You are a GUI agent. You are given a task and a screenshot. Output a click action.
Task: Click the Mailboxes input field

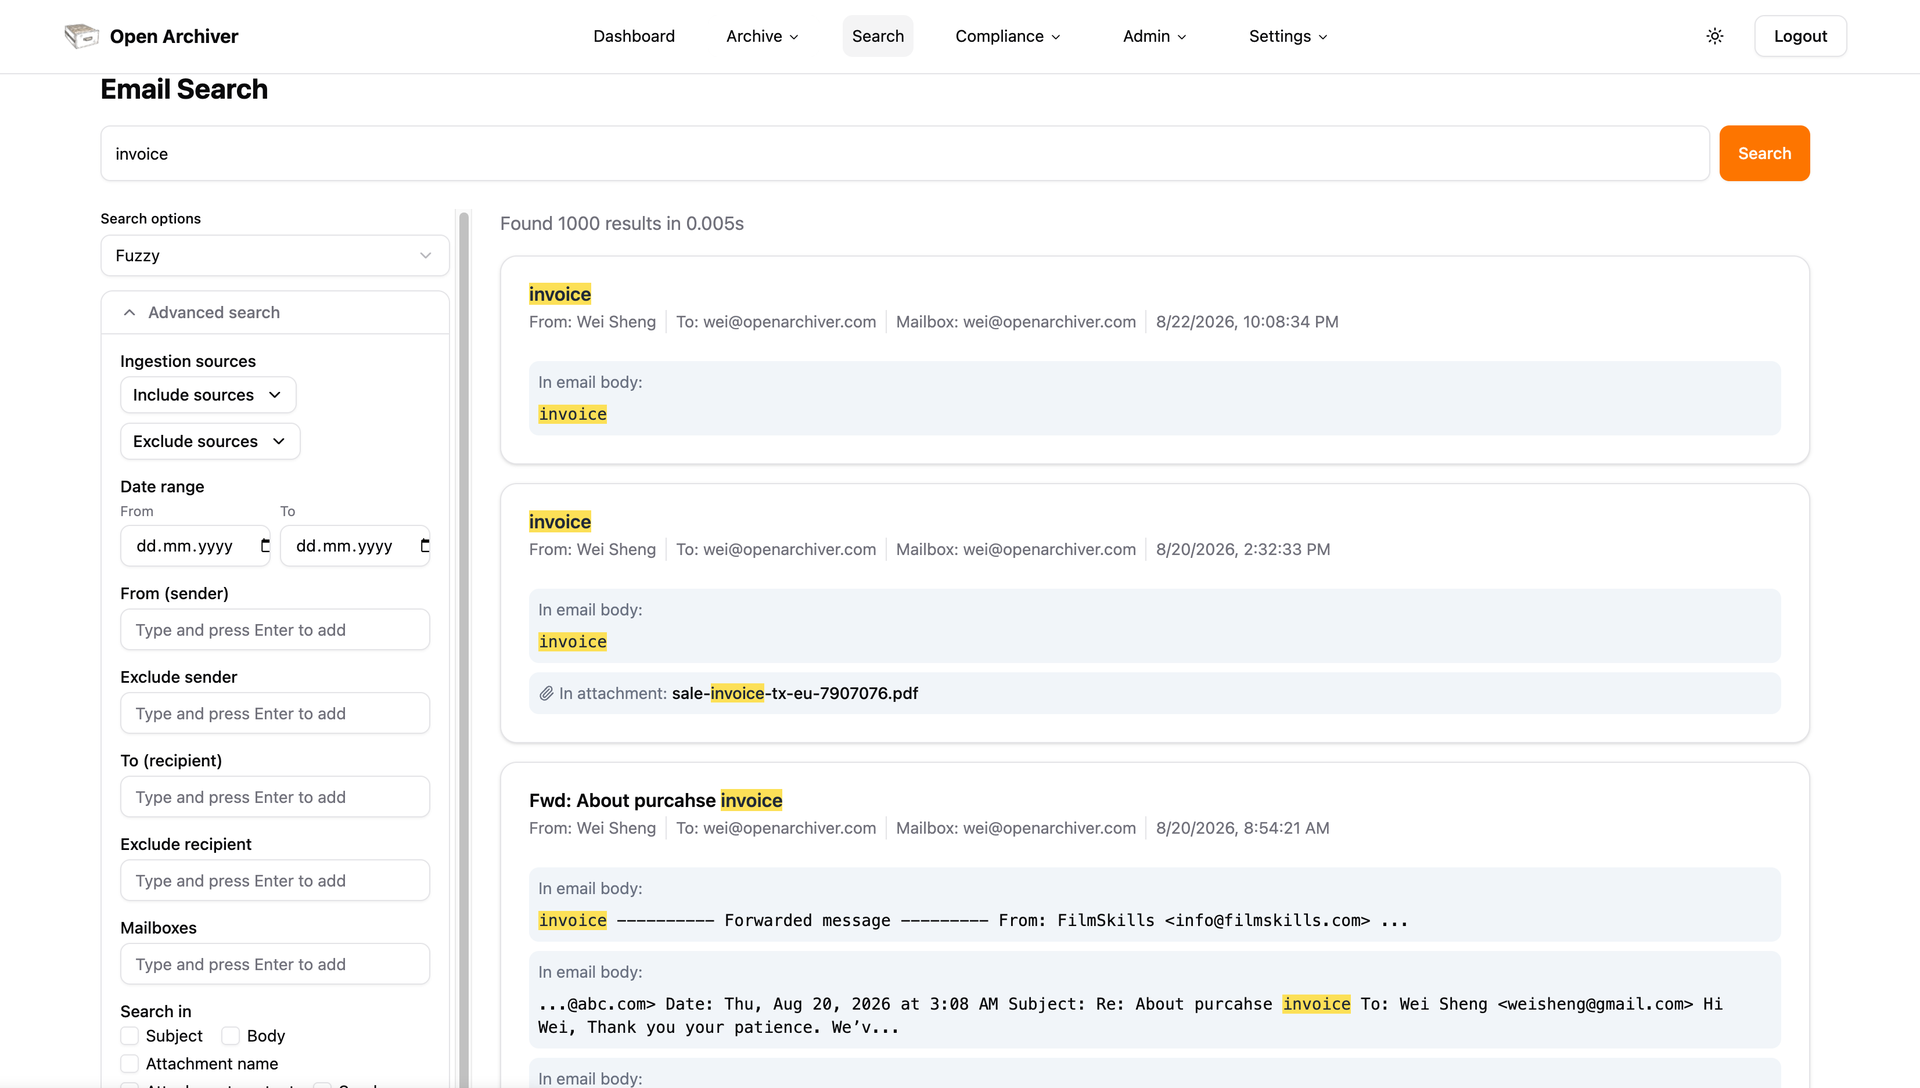pos(275,964)
